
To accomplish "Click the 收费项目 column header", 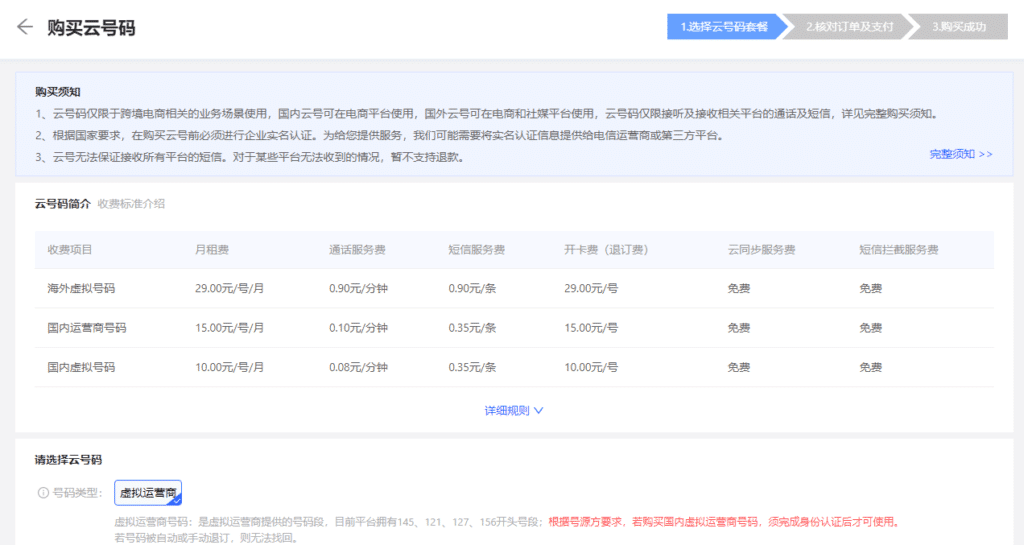I will click(x=70, y=249).
